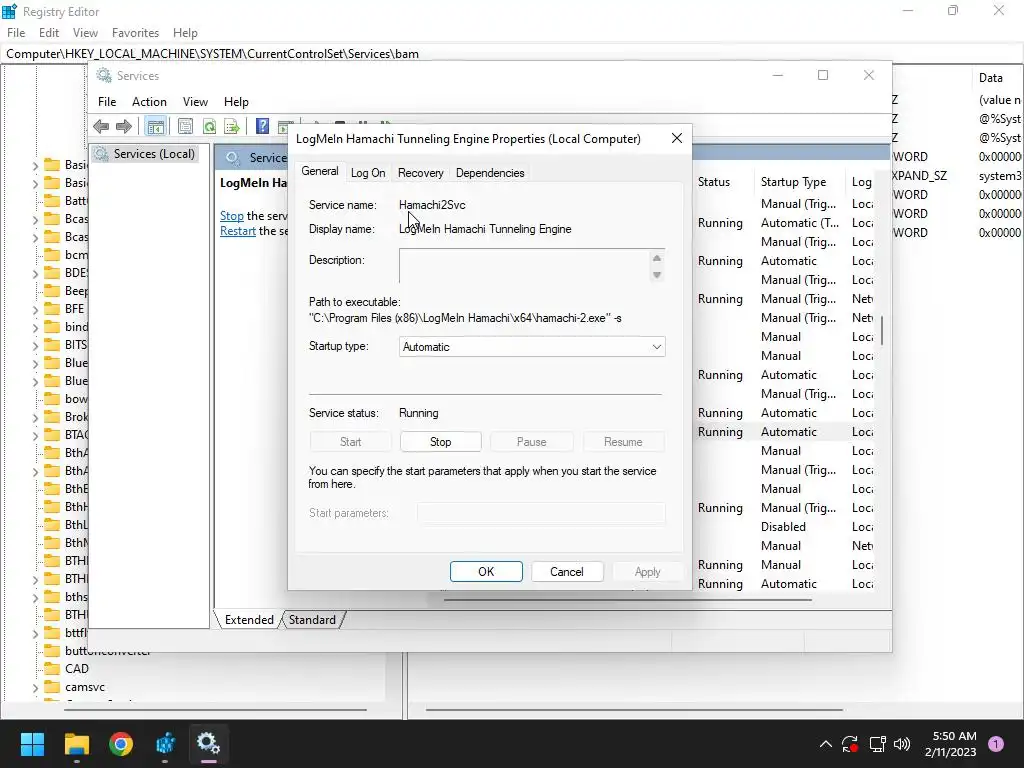Image resolution: width=1024 pixels, height=768 pixels.
Task: Select the camsvc key in registry tree
Action: click(x=85, y=687)
